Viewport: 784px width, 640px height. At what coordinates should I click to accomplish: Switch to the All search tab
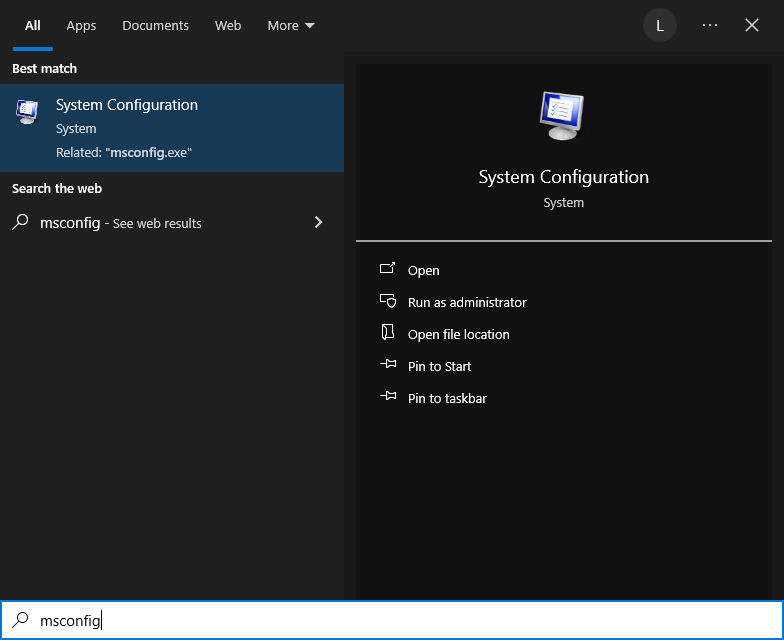(32, 26)
